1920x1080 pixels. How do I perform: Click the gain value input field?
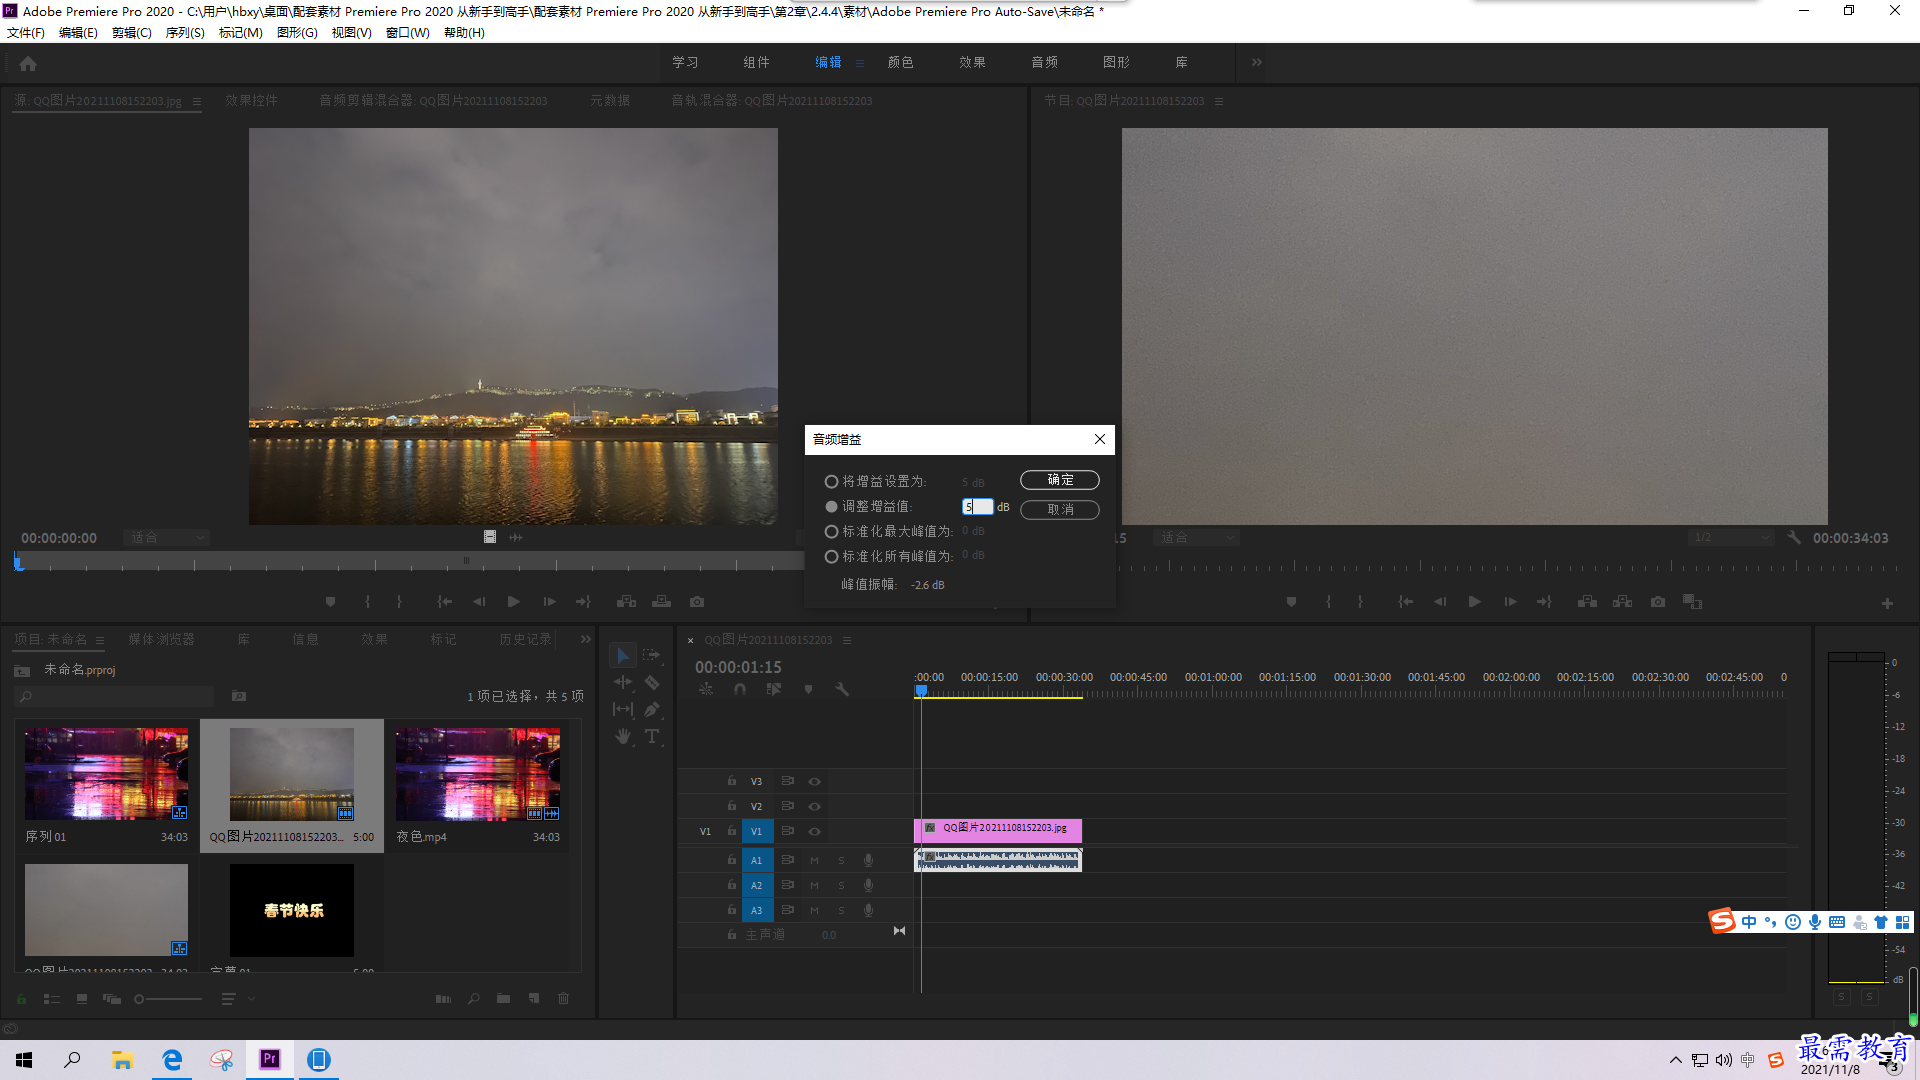point(977,507)
